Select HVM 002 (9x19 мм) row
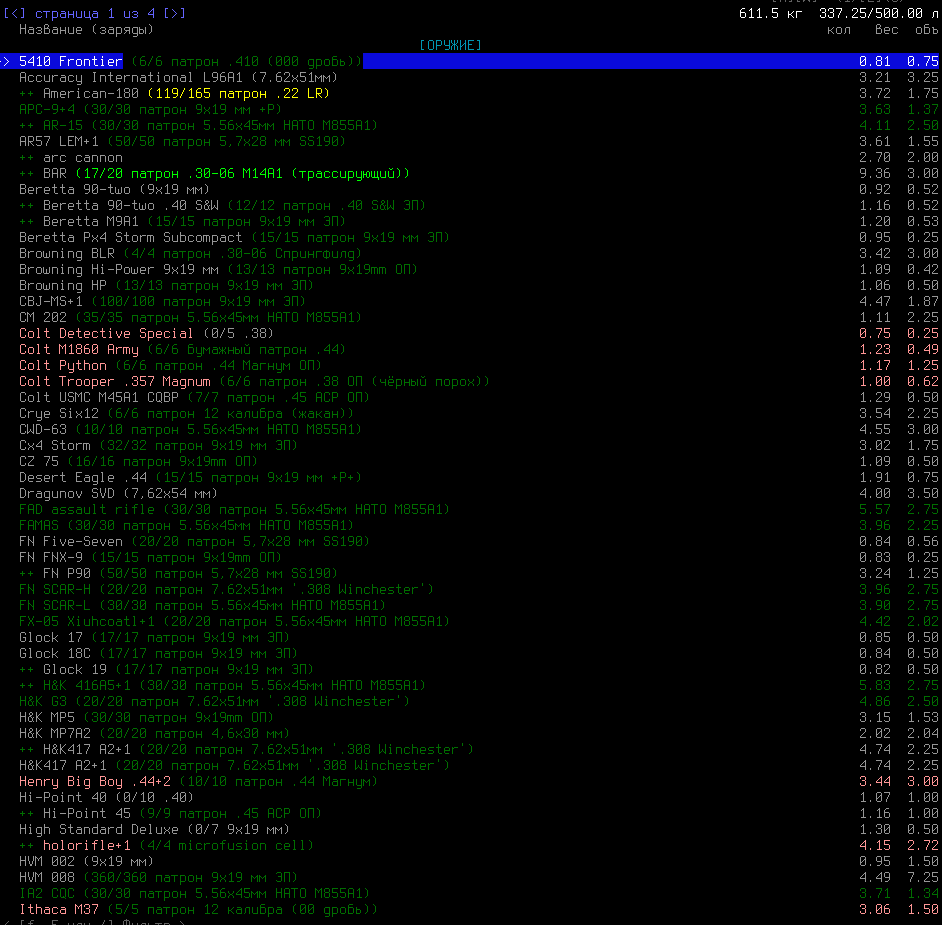The width and height of the screenshot is (942, 925). point(471,862)
